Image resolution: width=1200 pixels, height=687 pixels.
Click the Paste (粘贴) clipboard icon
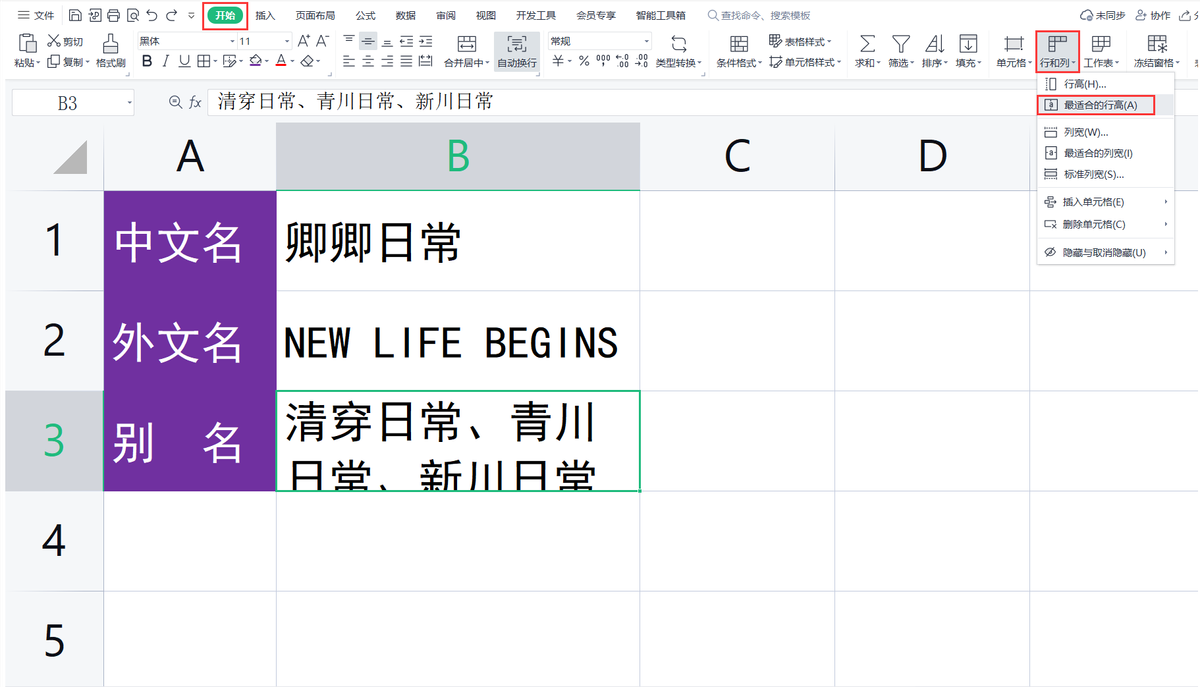pos(26,42)
